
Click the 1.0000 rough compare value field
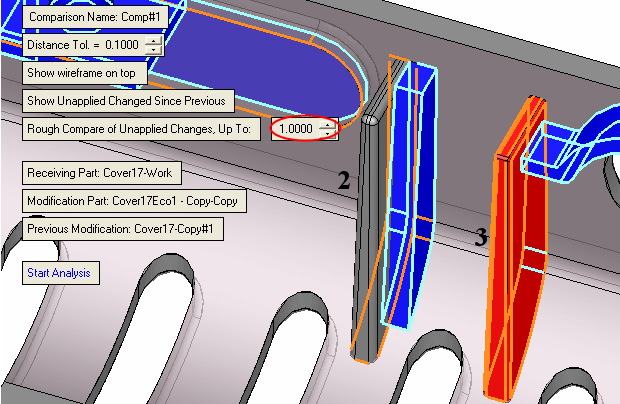295,129
